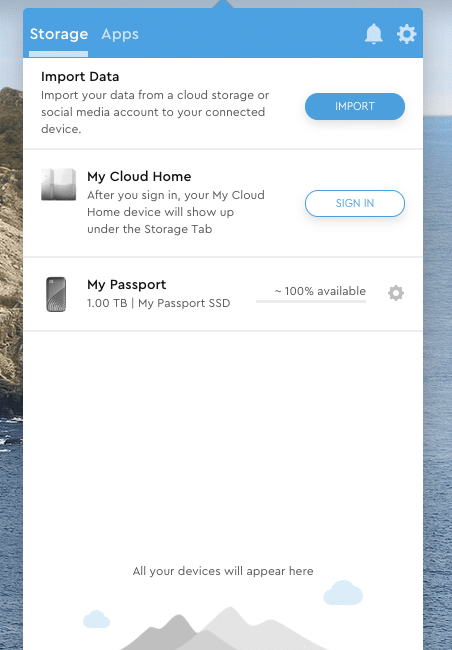Select the Storage tab
The image size is (452, 650).
coord(58,34)
